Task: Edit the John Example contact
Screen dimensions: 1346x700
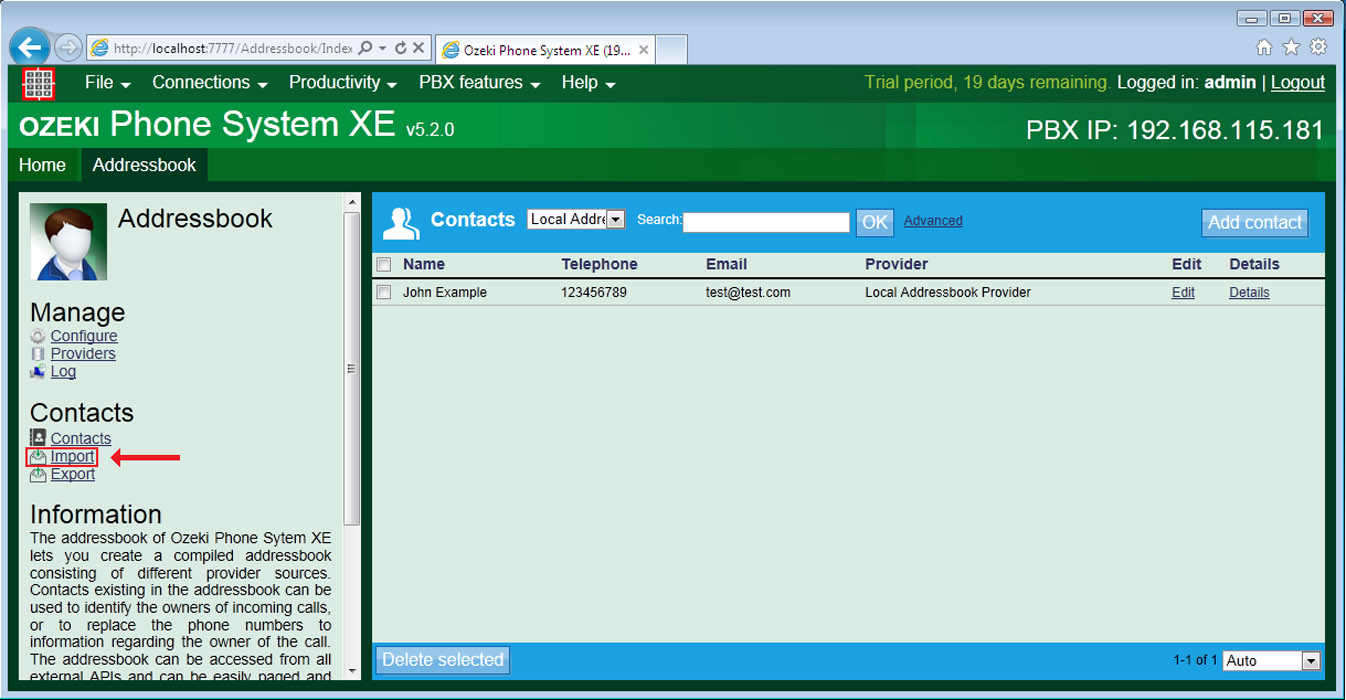Action: click(x=1183, y=293)
